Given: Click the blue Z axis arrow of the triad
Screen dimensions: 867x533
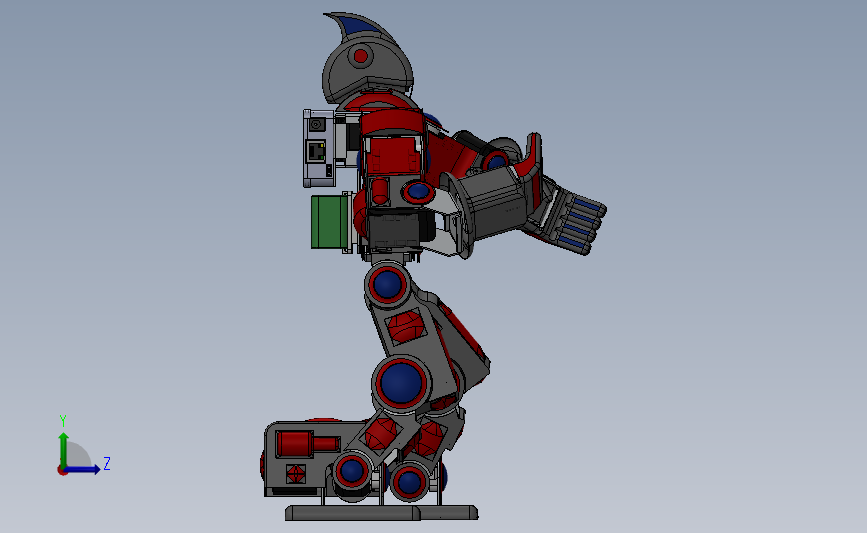Looking at the screenshot, I should (x=83, y=469).
